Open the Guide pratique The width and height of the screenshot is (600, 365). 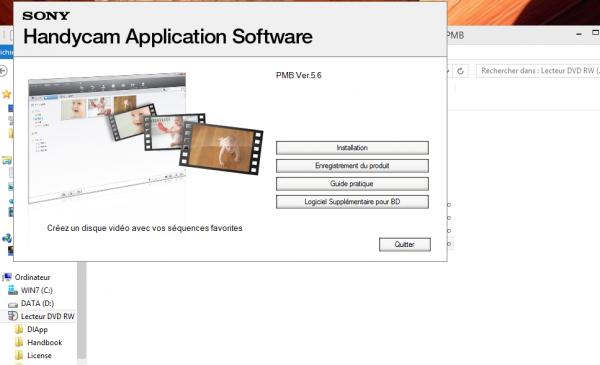pos(352,184)
